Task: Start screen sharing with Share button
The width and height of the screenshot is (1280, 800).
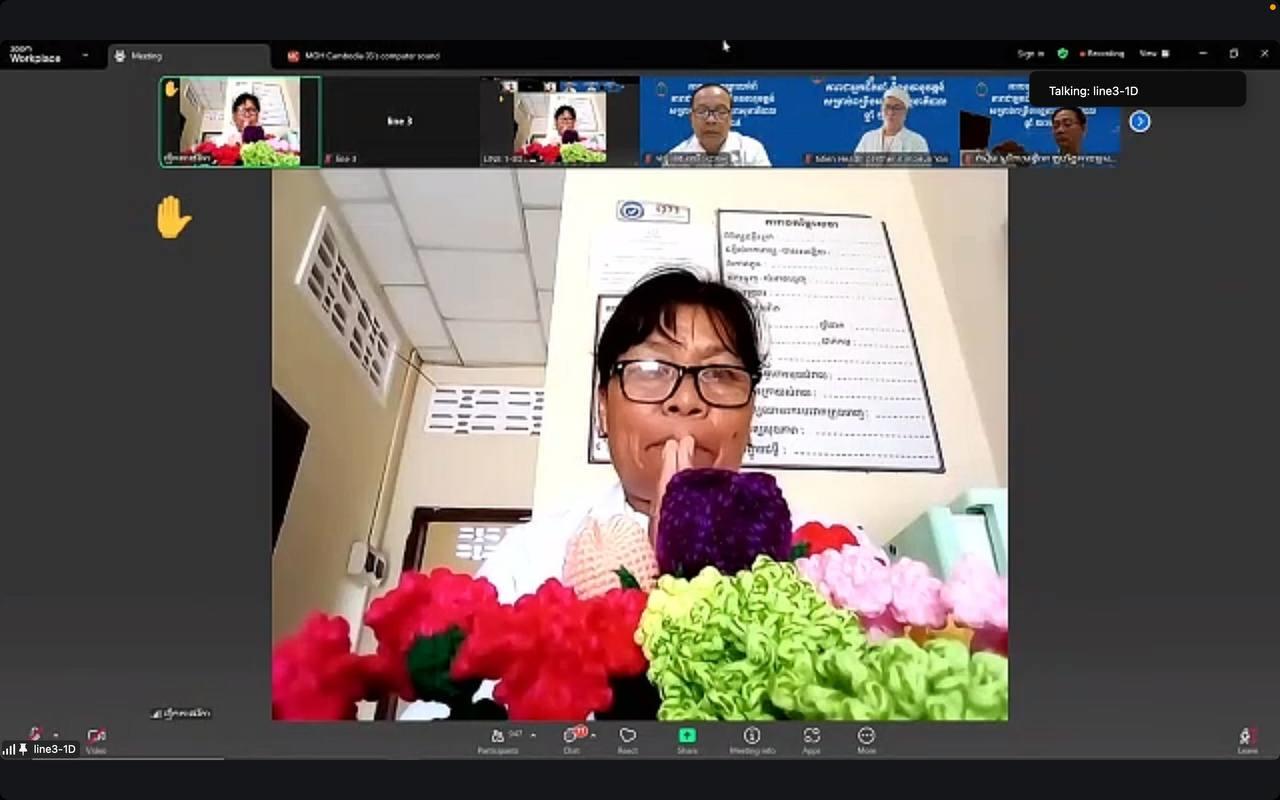Action: [x=687, y=740]
